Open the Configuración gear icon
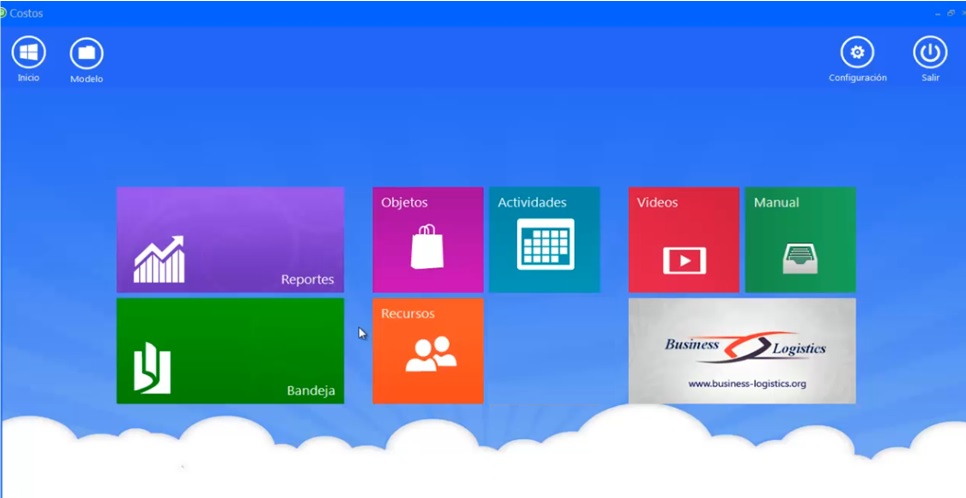Screen dimensions: 966x498 coord(857,52)
